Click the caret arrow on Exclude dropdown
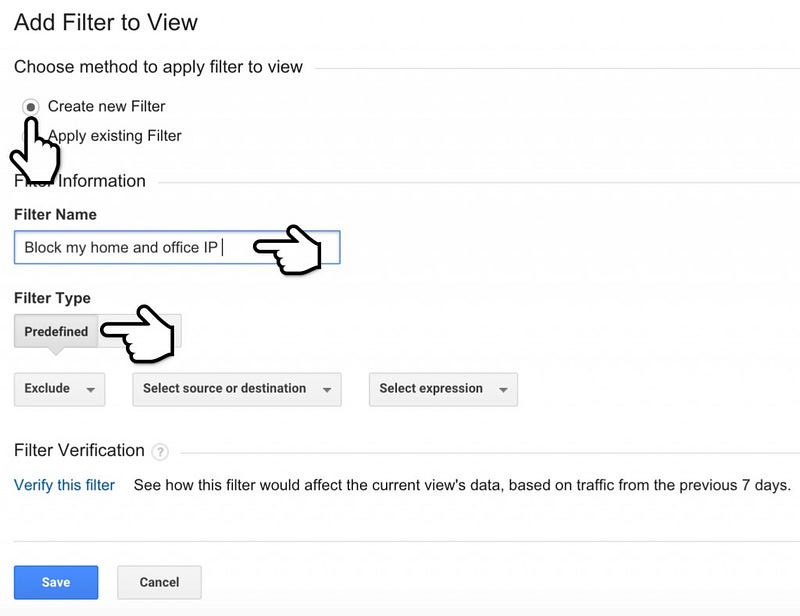Image resolution: width=800 pixels, height=616 pixels. [x=91, y=390]
